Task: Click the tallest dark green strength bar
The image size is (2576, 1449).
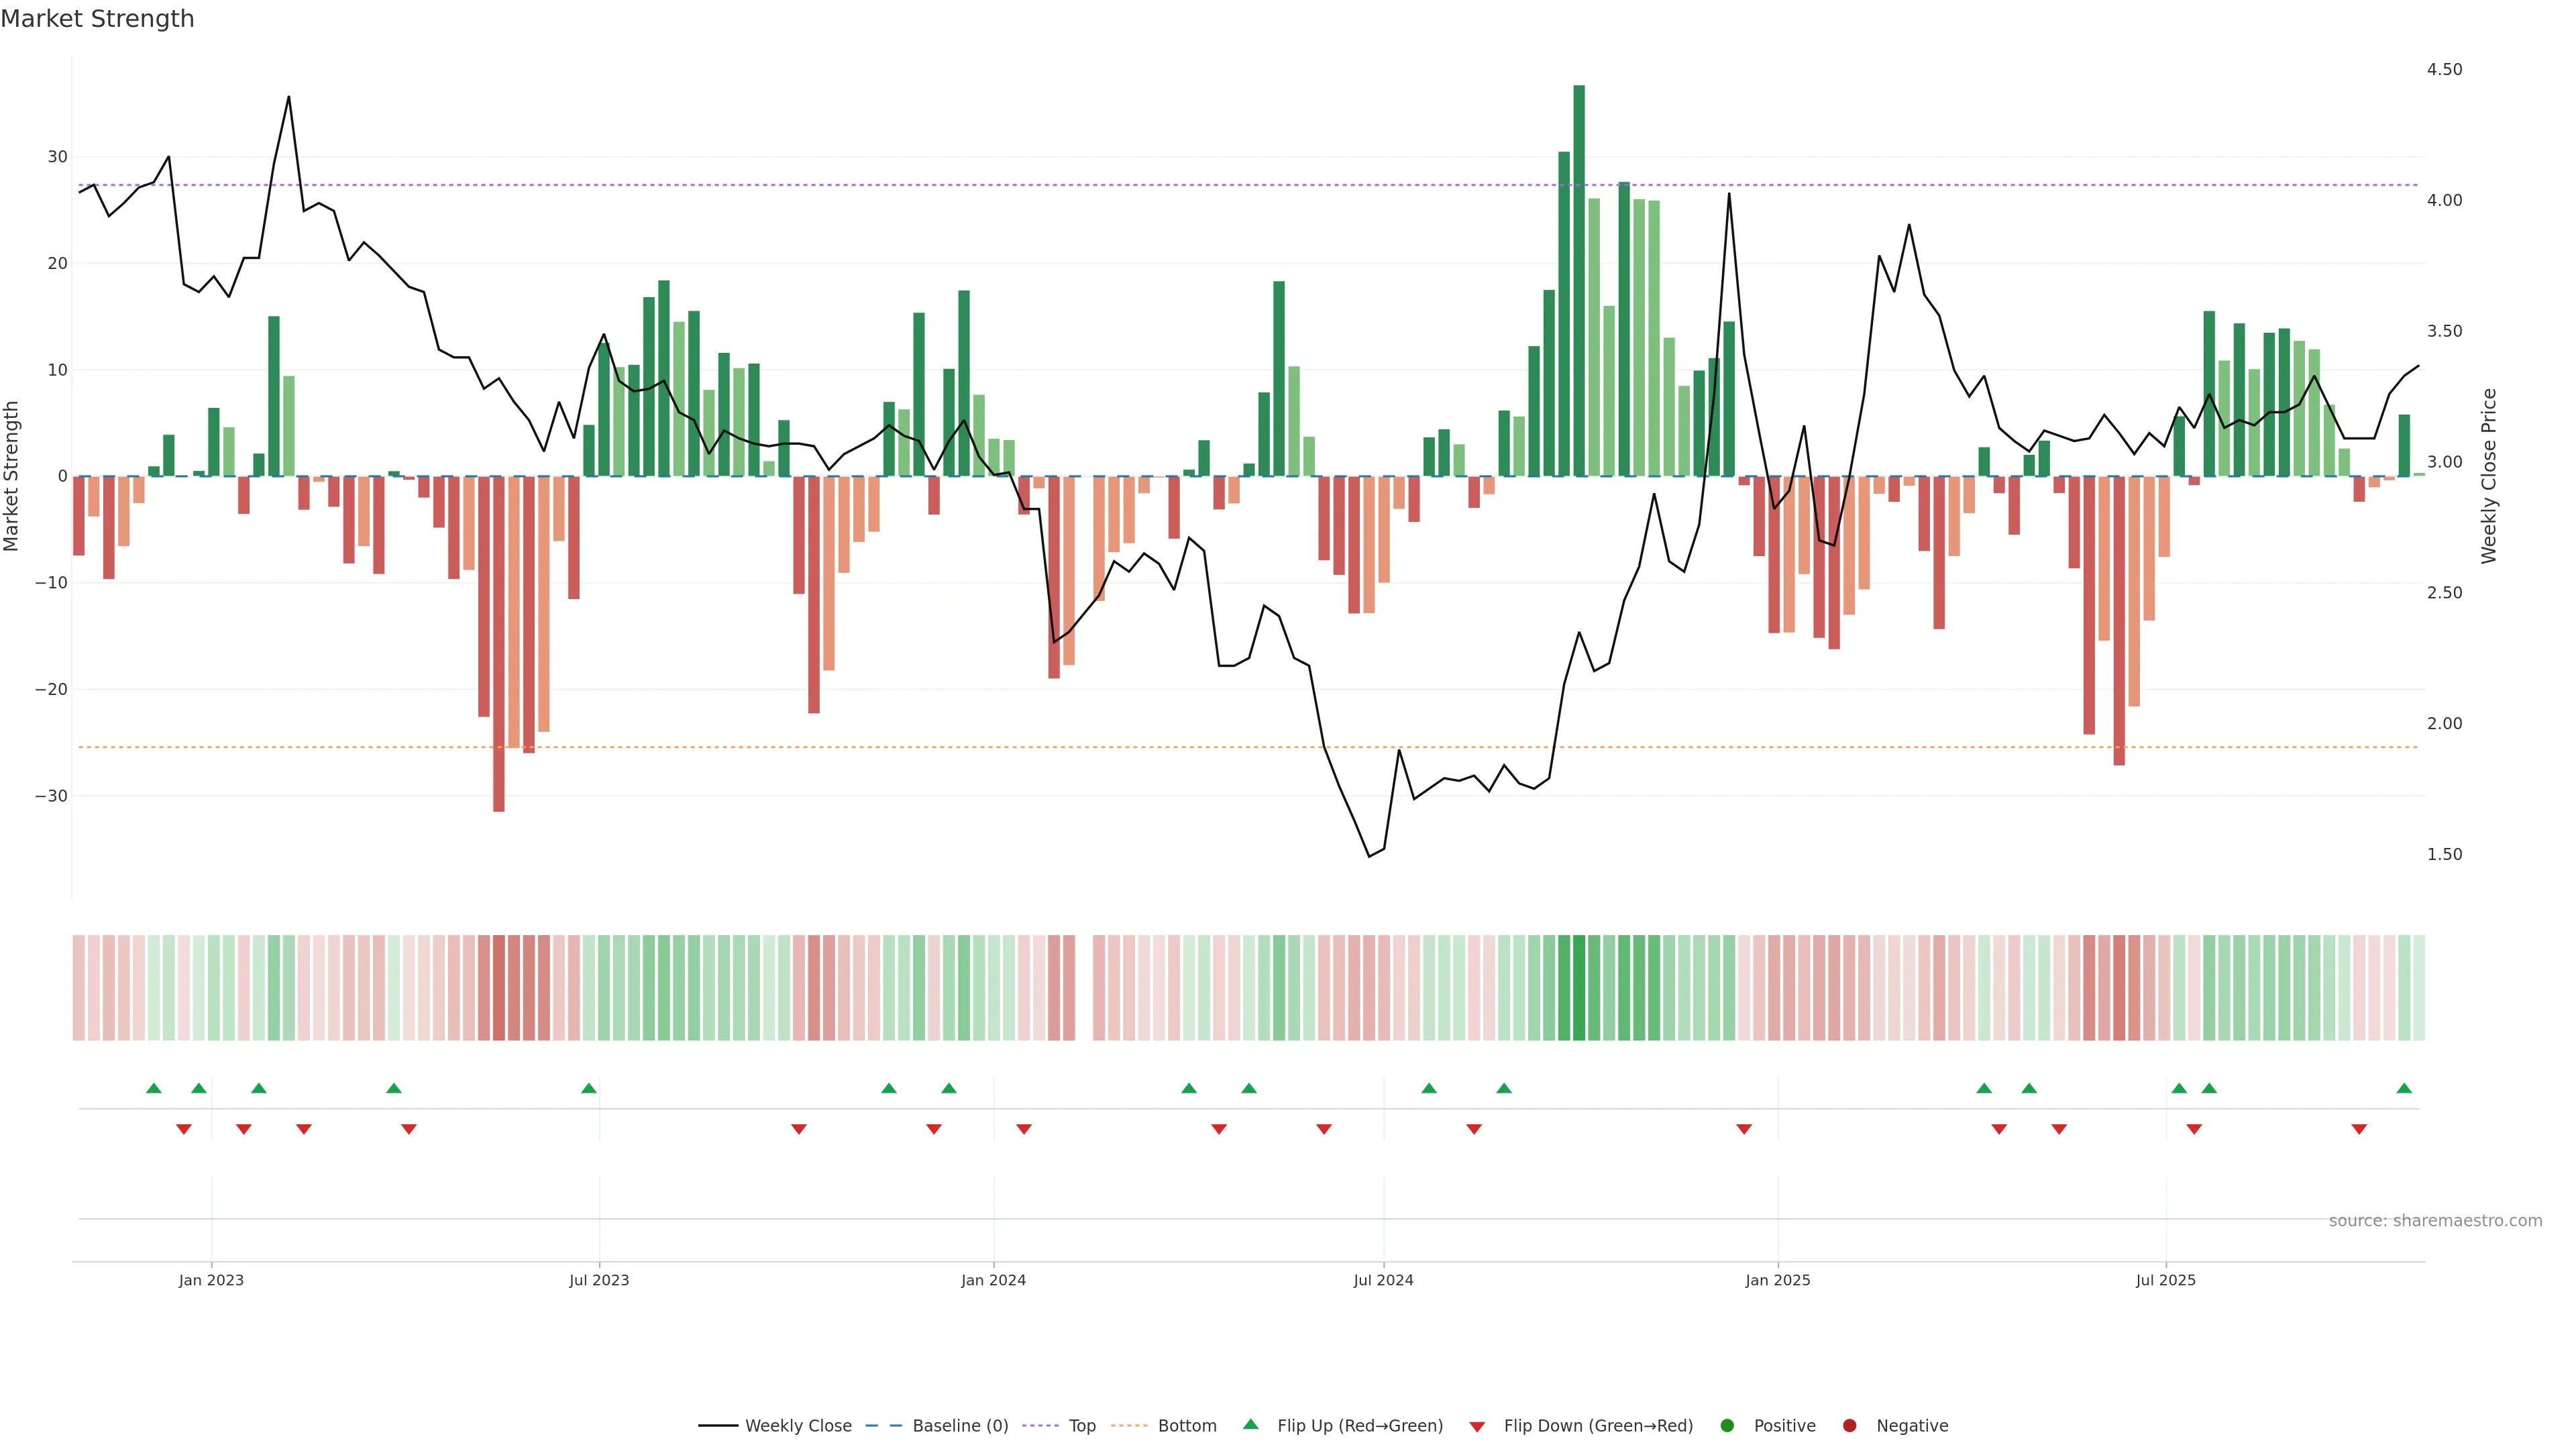Action: [1579, 280]
